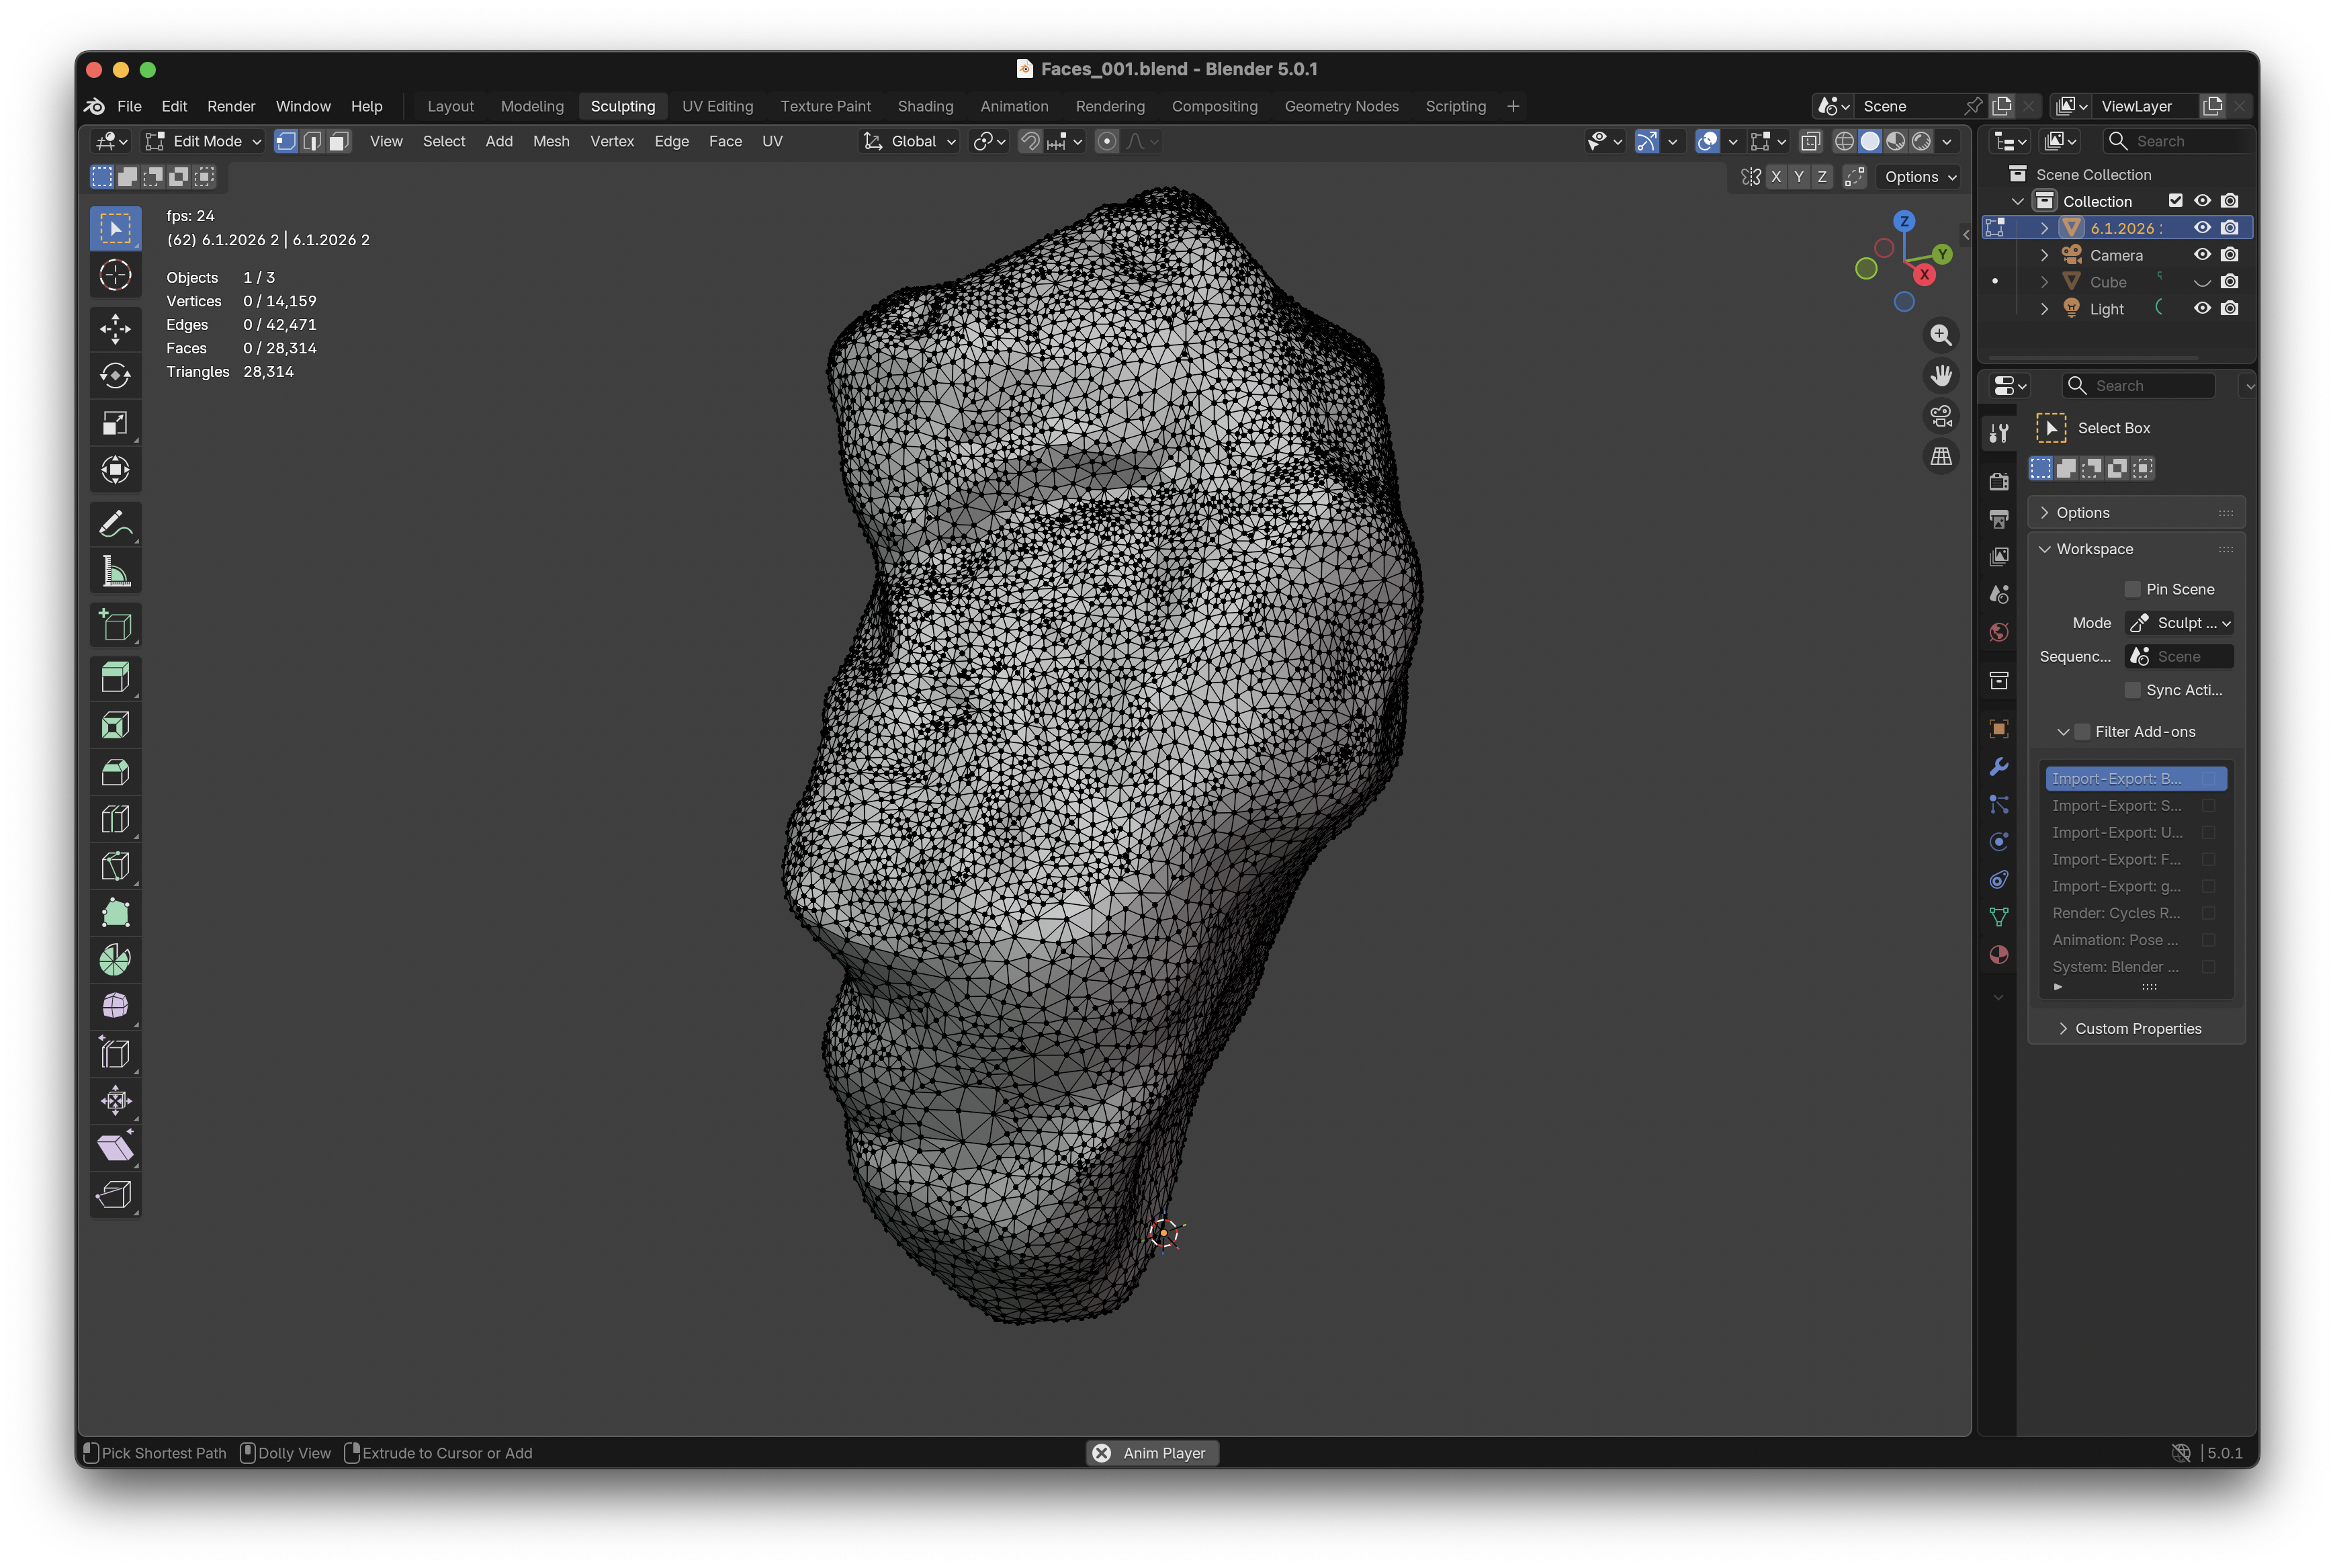The height and width of the screenshot is (1568, 2335).
Task: Switch to face select mode
Action: [339, 141]
